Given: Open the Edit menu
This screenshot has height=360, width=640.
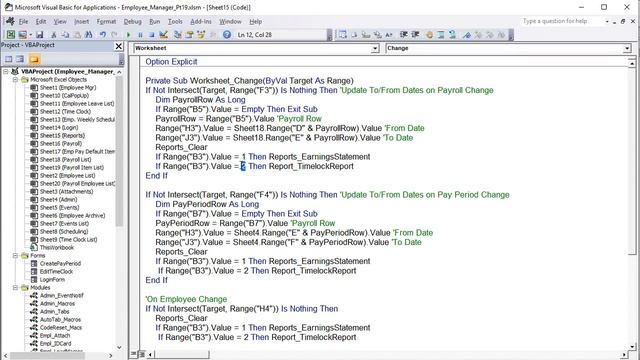Looking at the screenshot, I should 41,22.
